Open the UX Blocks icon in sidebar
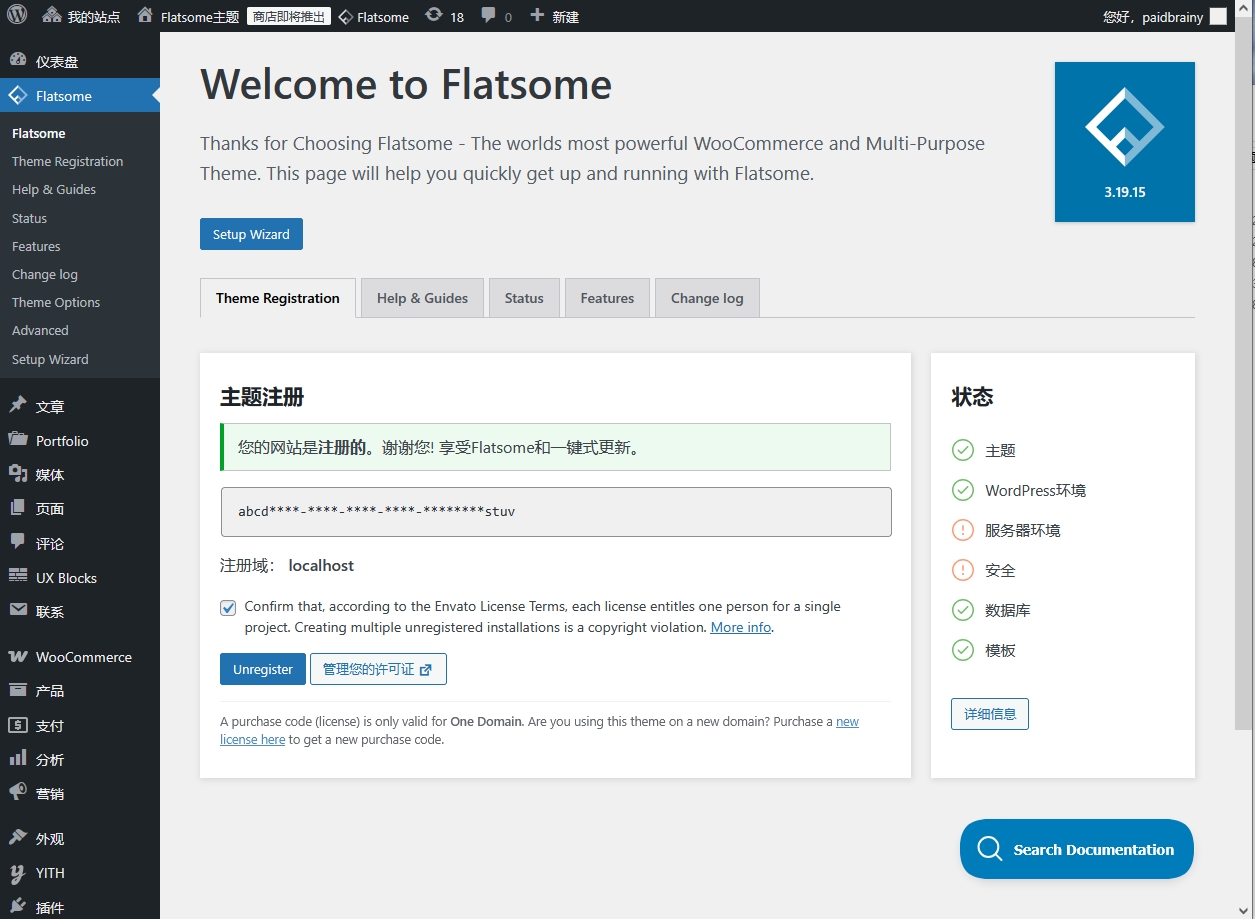Viewport: 1255px width, 919px height. click(x=18, y=577)
